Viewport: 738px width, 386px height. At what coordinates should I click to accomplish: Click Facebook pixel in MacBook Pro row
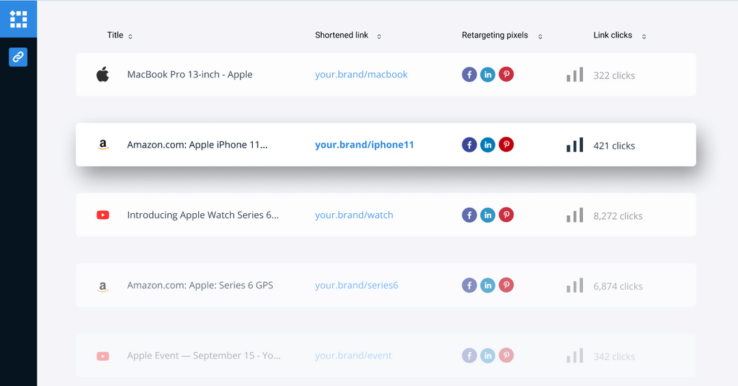pyautogui.click(x=469, y=74)
